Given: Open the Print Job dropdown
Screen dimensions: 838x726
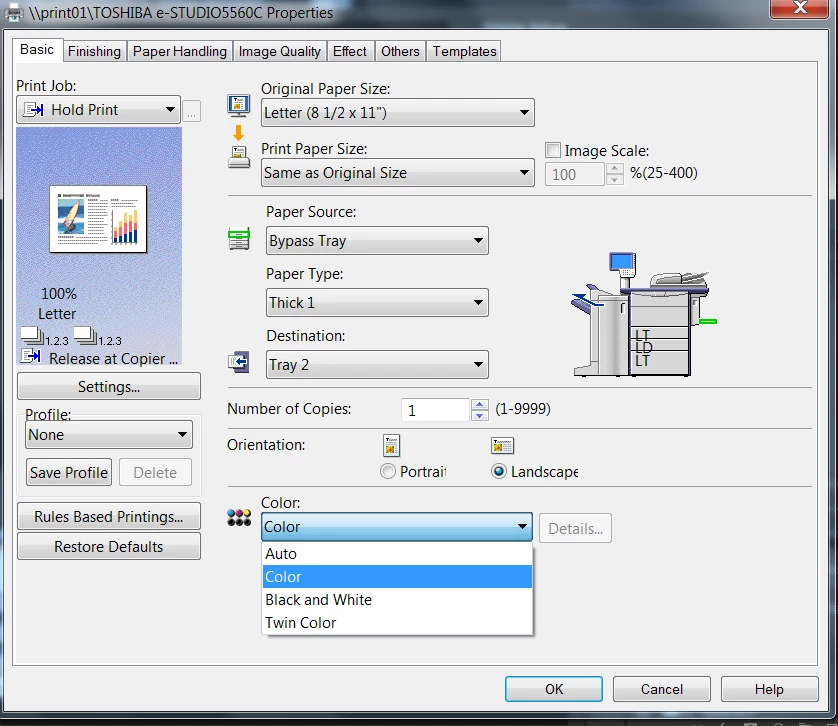Looking at the screenshot, I should click(98, 110).
